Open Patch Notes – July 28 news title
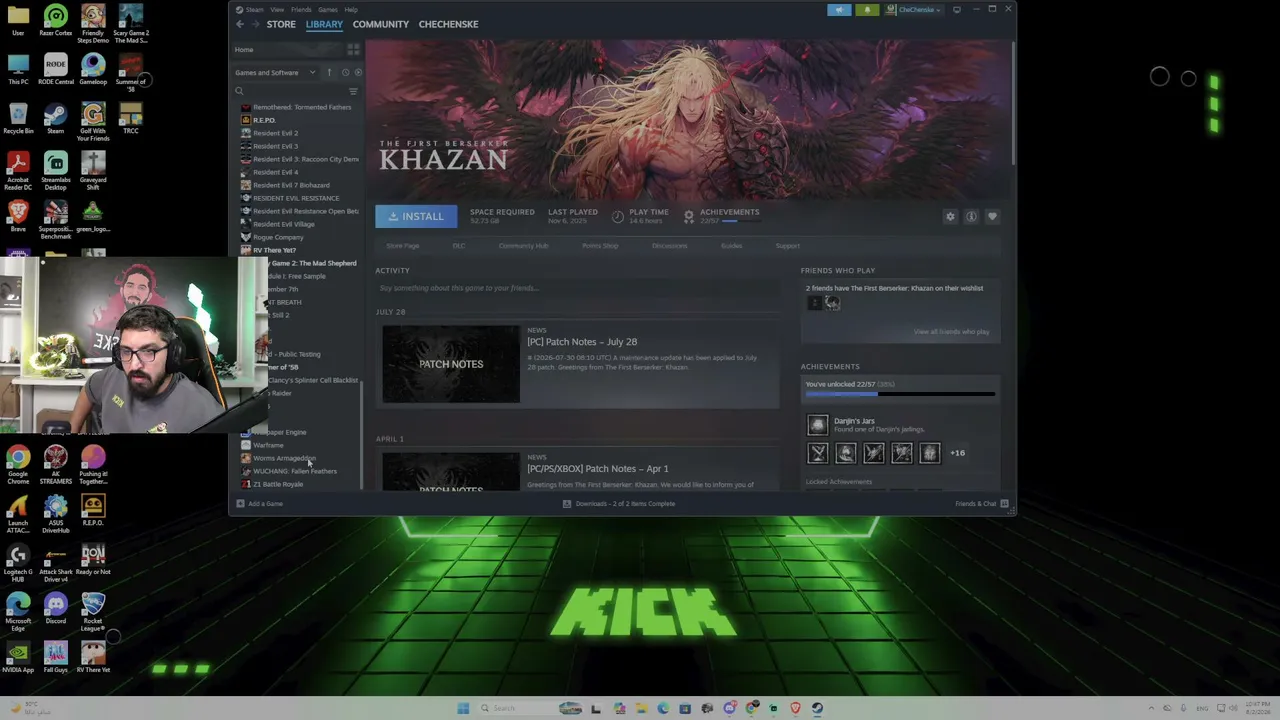The width and height of the screenshot is (1280, 720). coord(582,342)
